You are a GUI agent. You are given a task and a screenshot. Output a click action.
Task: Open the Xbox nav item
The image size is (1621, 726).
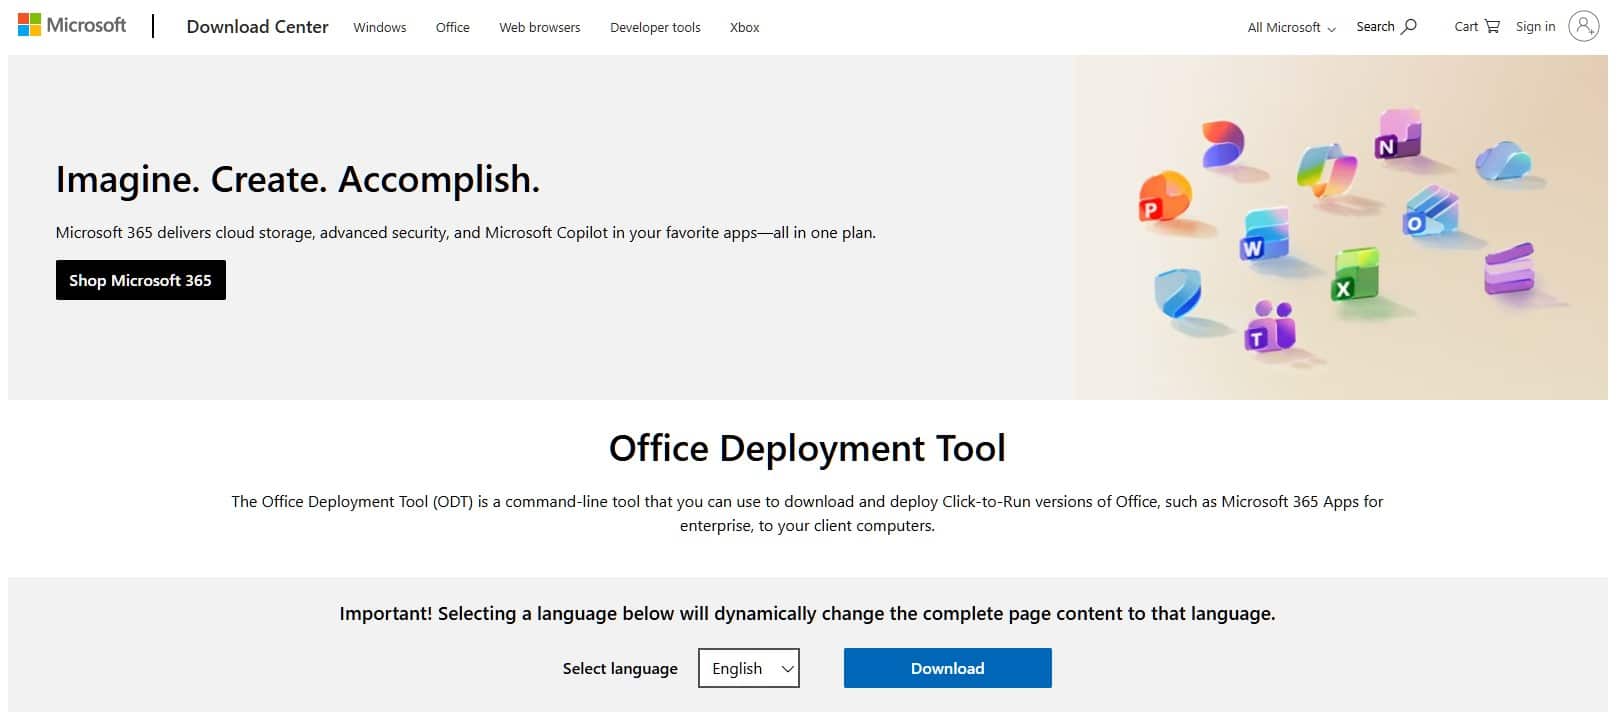tap(745, 28)
